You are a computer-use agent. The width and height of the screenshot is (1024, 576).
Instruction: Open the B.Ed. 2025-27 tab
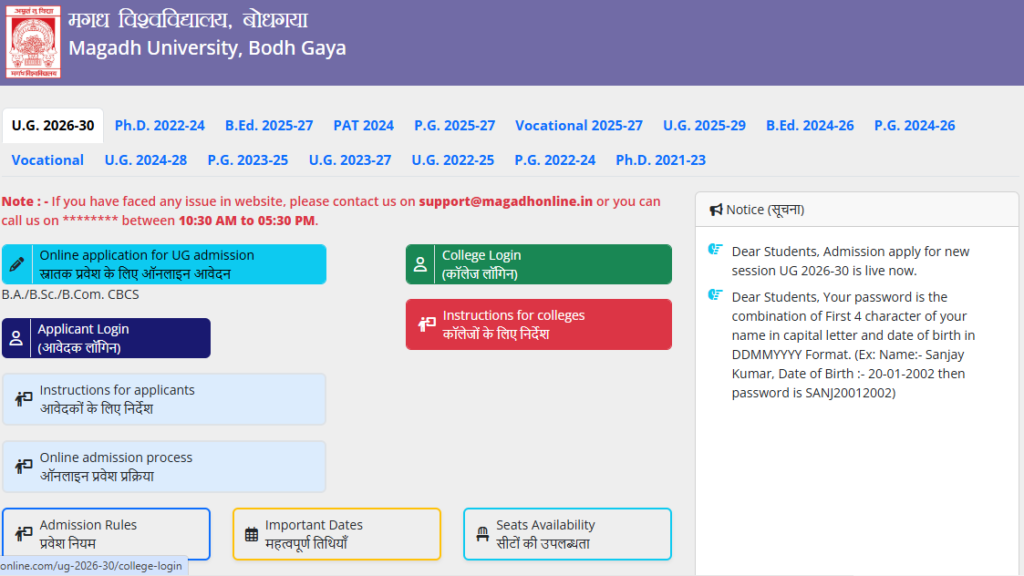click(x=269, y=125)
